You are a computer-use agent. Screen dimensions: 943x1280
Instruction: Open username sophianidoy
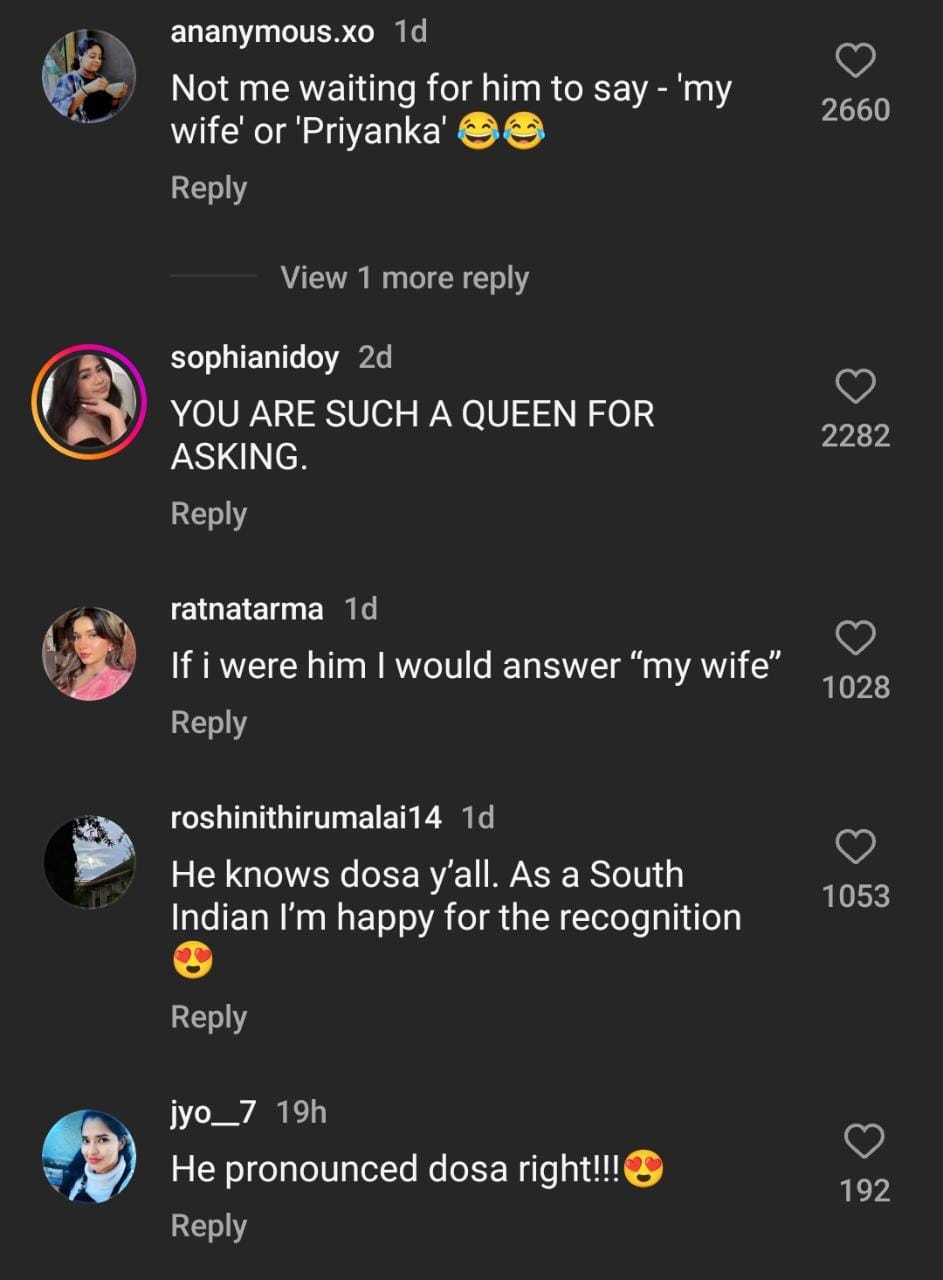tap(254, 357)
